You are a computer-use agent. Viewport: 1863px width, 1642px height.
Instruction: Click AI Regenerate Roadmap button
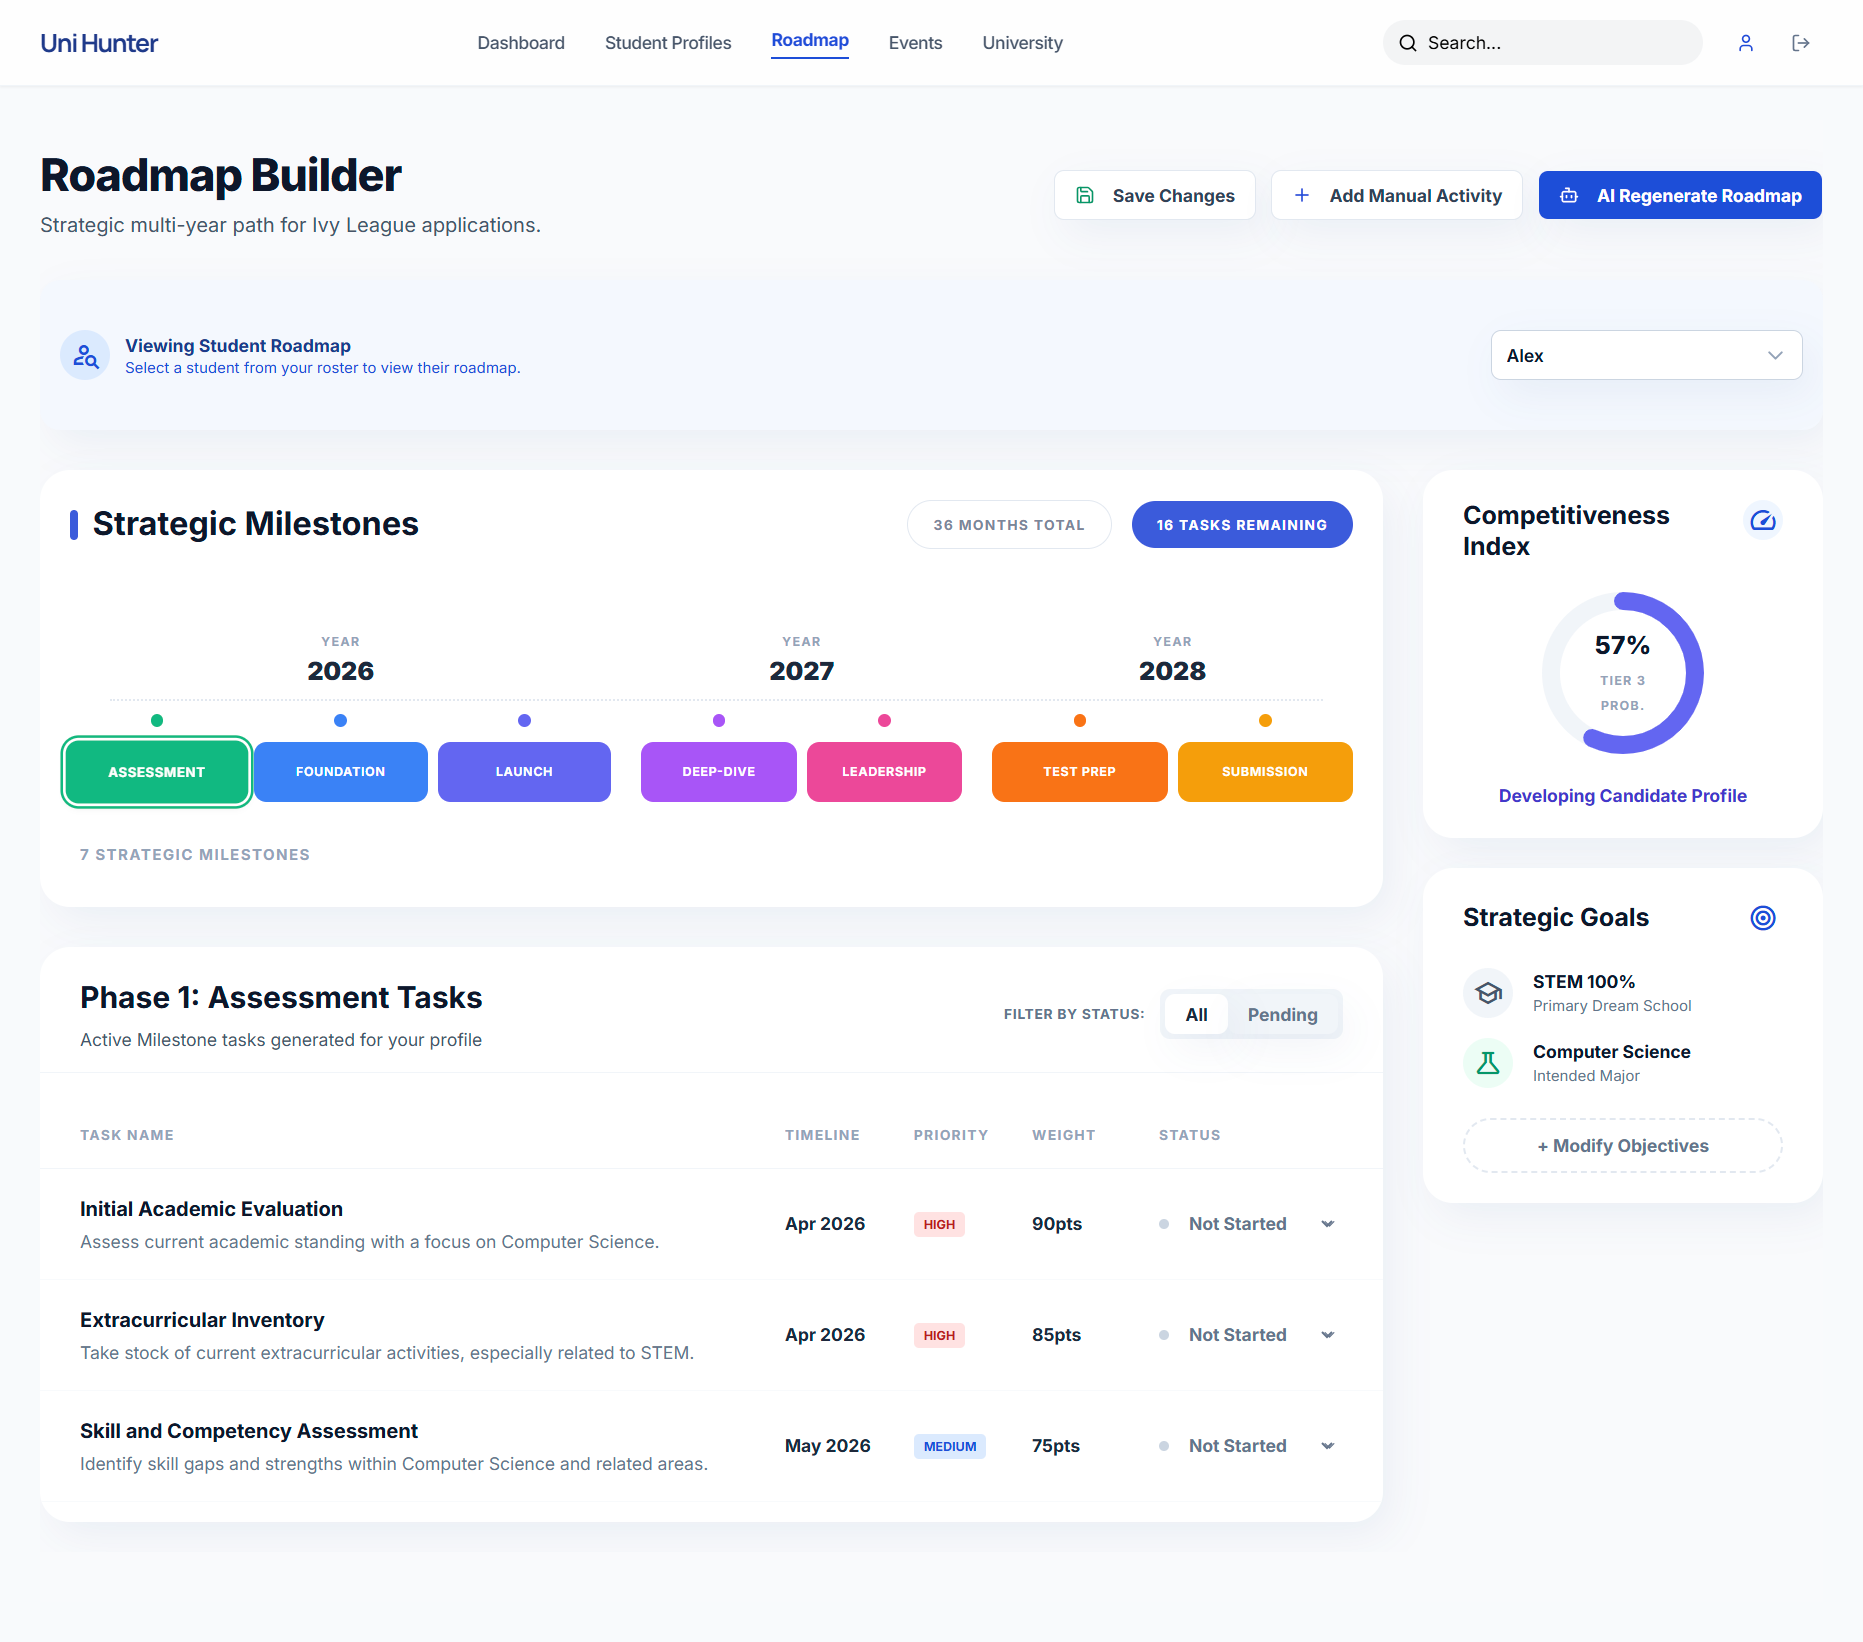[x=1680, y=195]
